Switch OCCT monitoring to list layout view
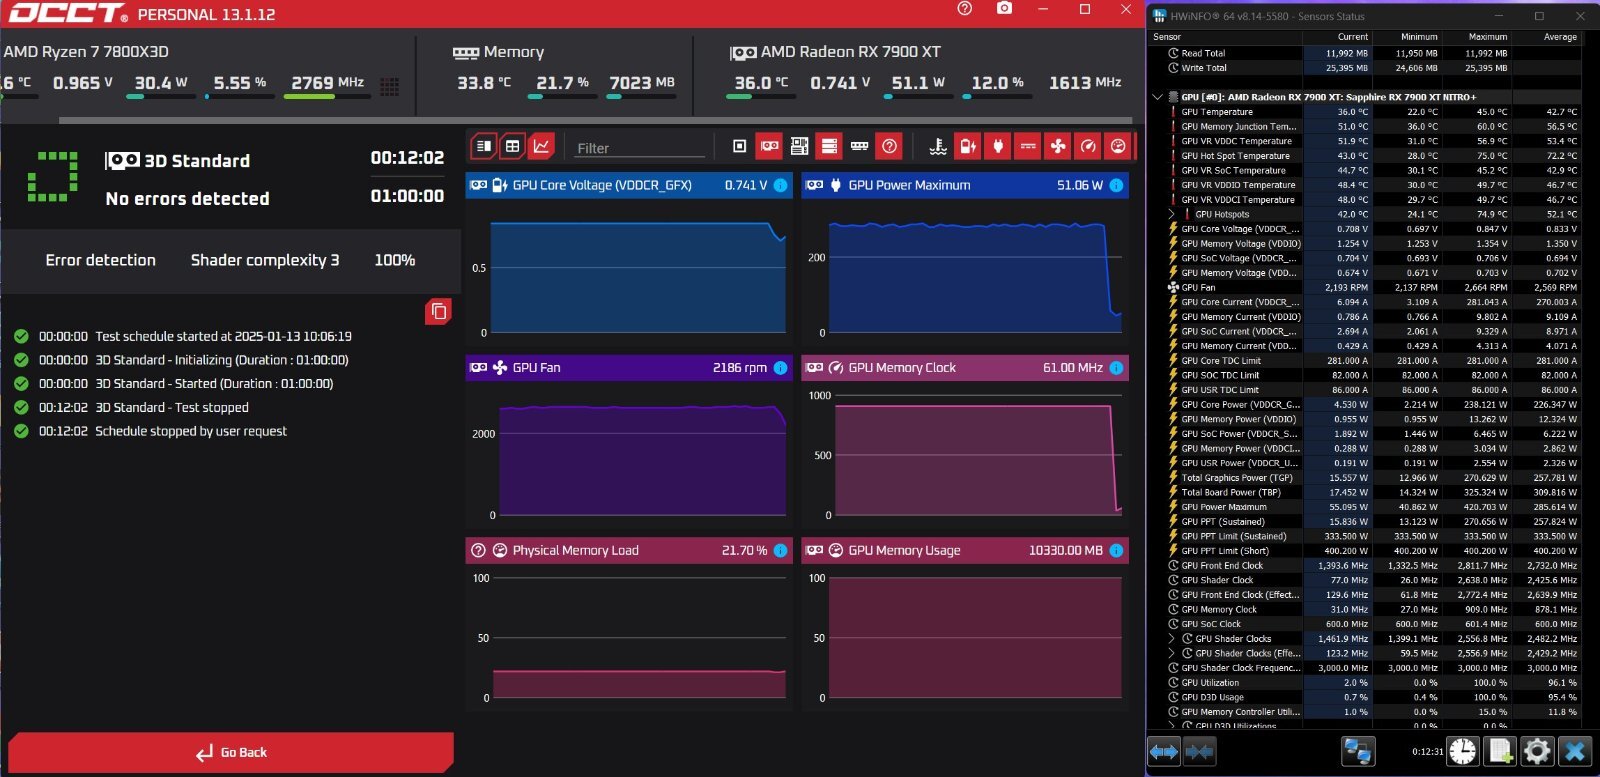 point(484,146)
